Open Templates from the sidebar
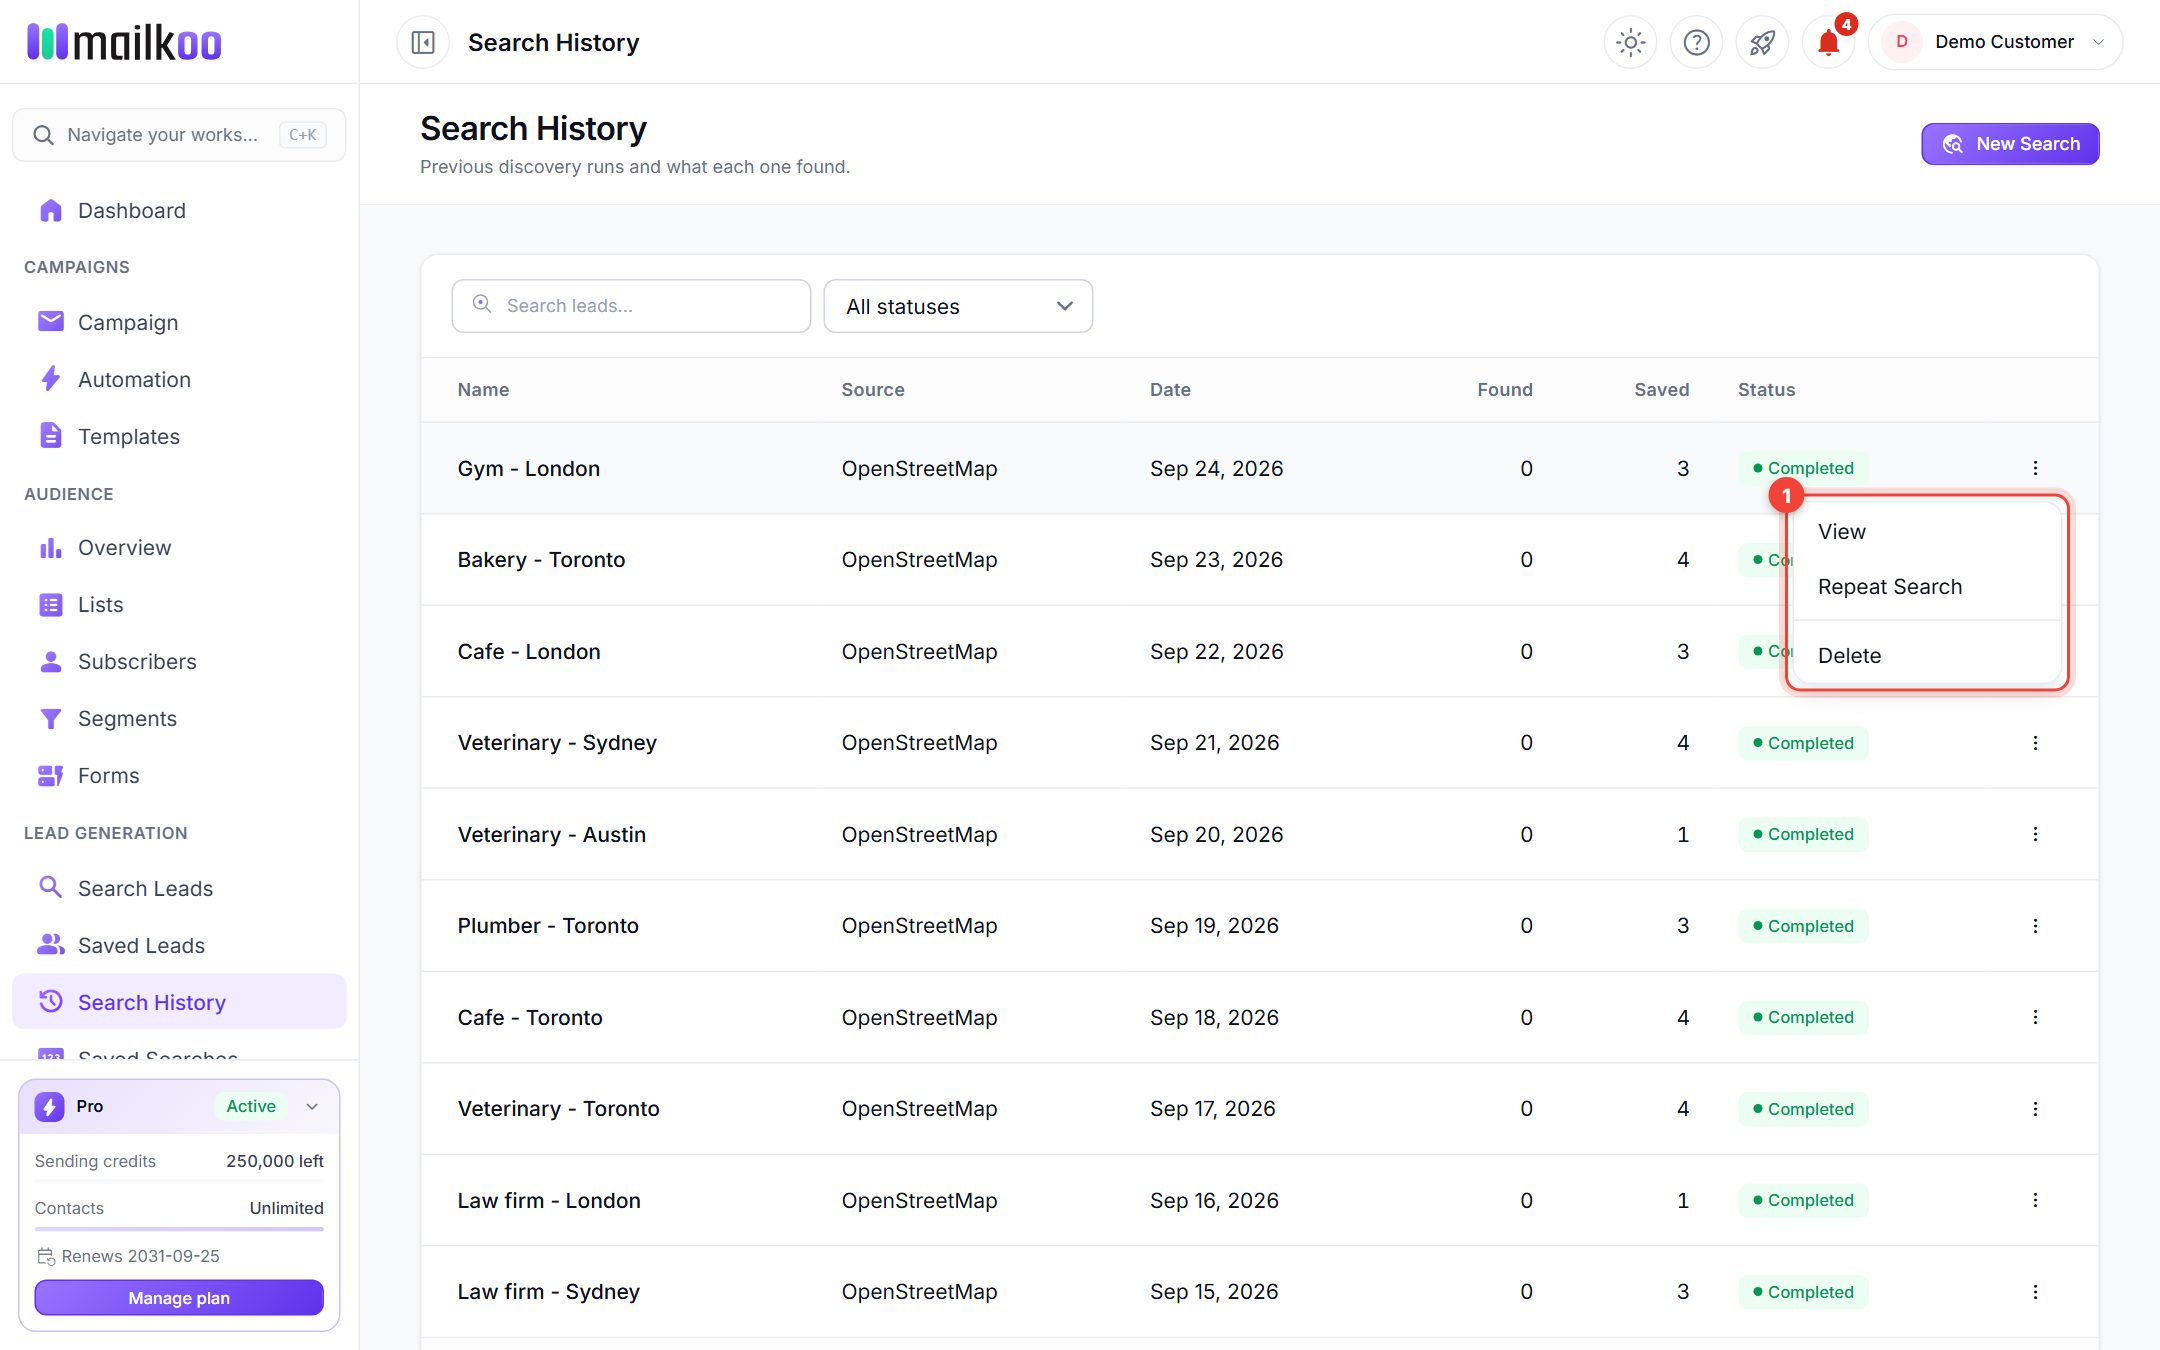Image resolution: width=2160 pixels, height=1350 pixels. [179, 436]
